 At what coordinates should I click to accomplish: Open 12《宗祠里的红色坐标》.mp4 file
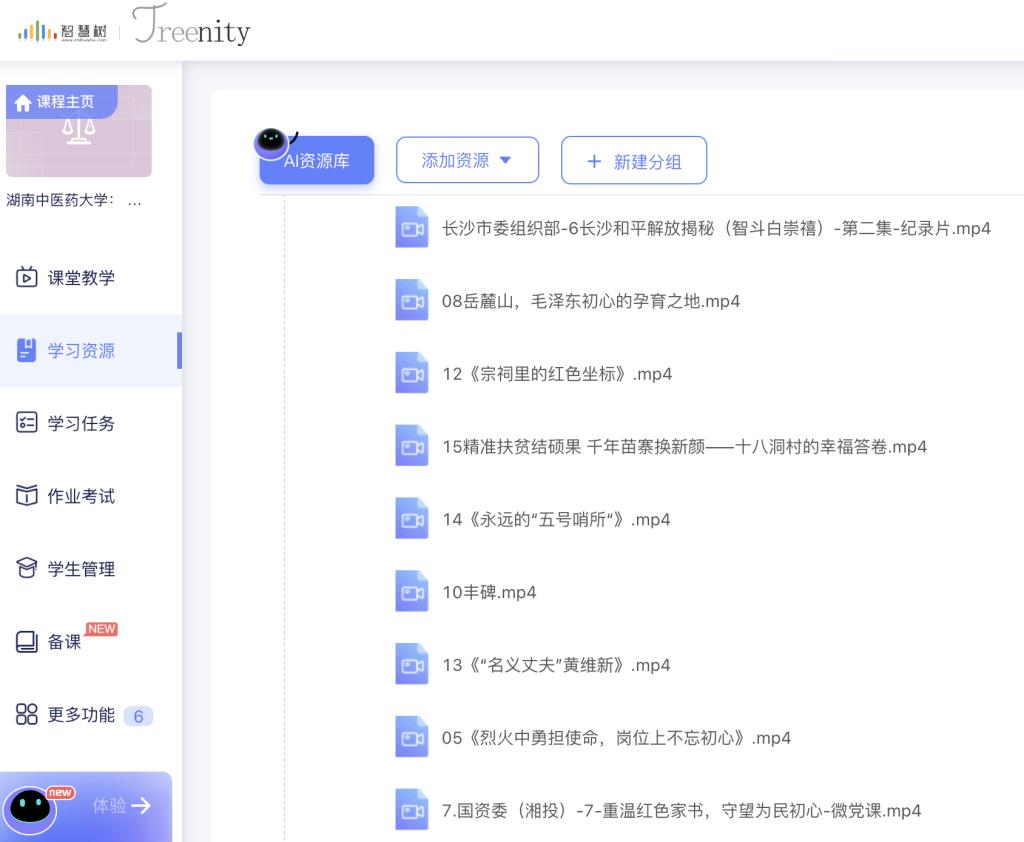point(557,374)
